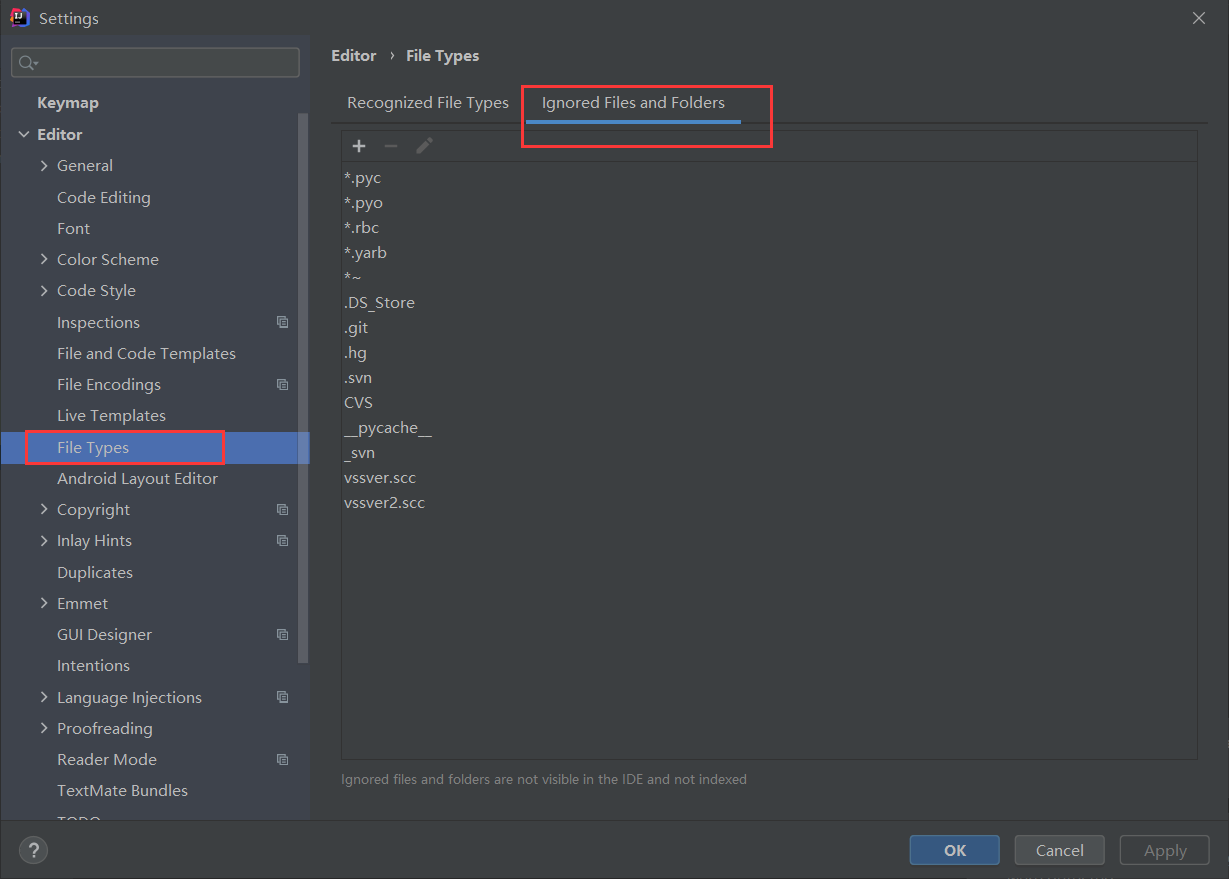The image size is (1229, 879).
Task: Select the *.pyo ignored pattern
Action: pyautogui.click(x=363, y=203)
